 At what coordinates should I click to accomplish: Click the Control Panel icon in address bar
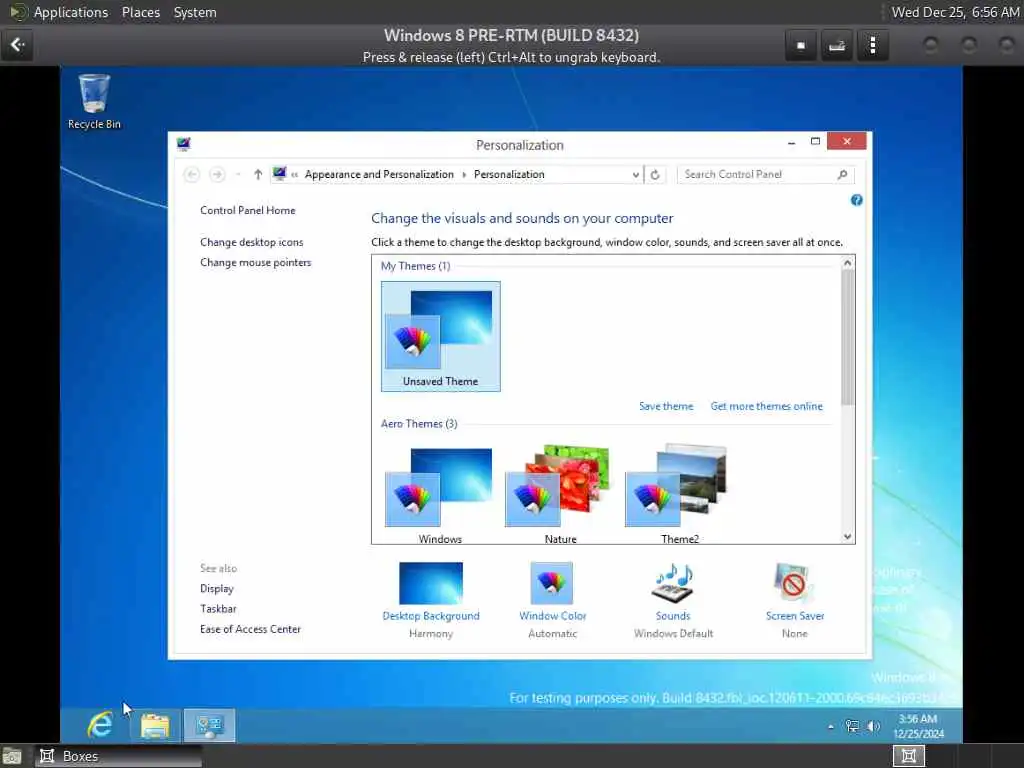(x=280, y=174)
